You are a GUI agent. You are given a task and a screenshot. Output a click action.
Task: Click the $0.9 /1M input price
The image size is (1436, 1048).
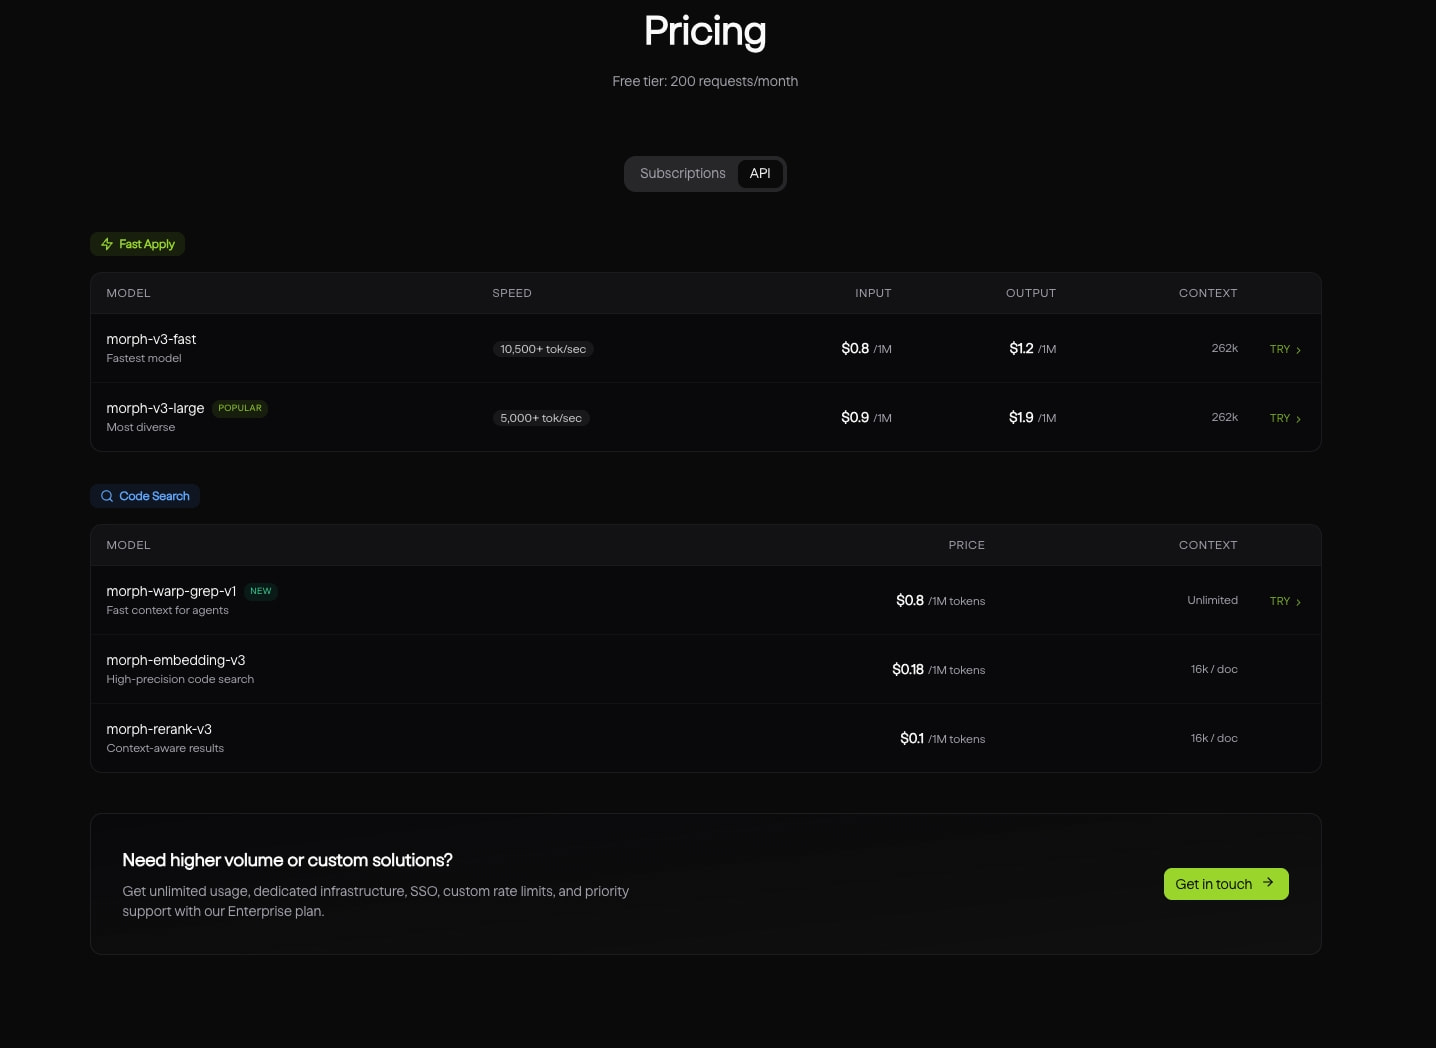(x=866, y=417)
